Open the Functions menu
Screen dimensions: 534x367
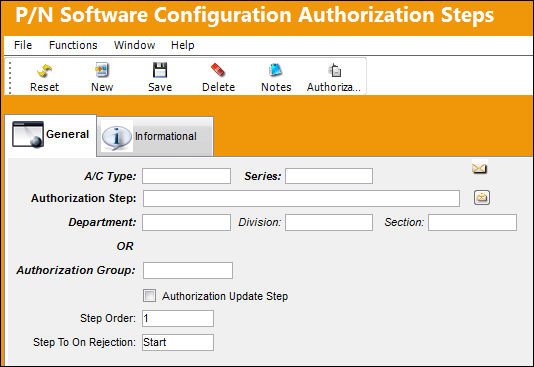pos(73,45)
